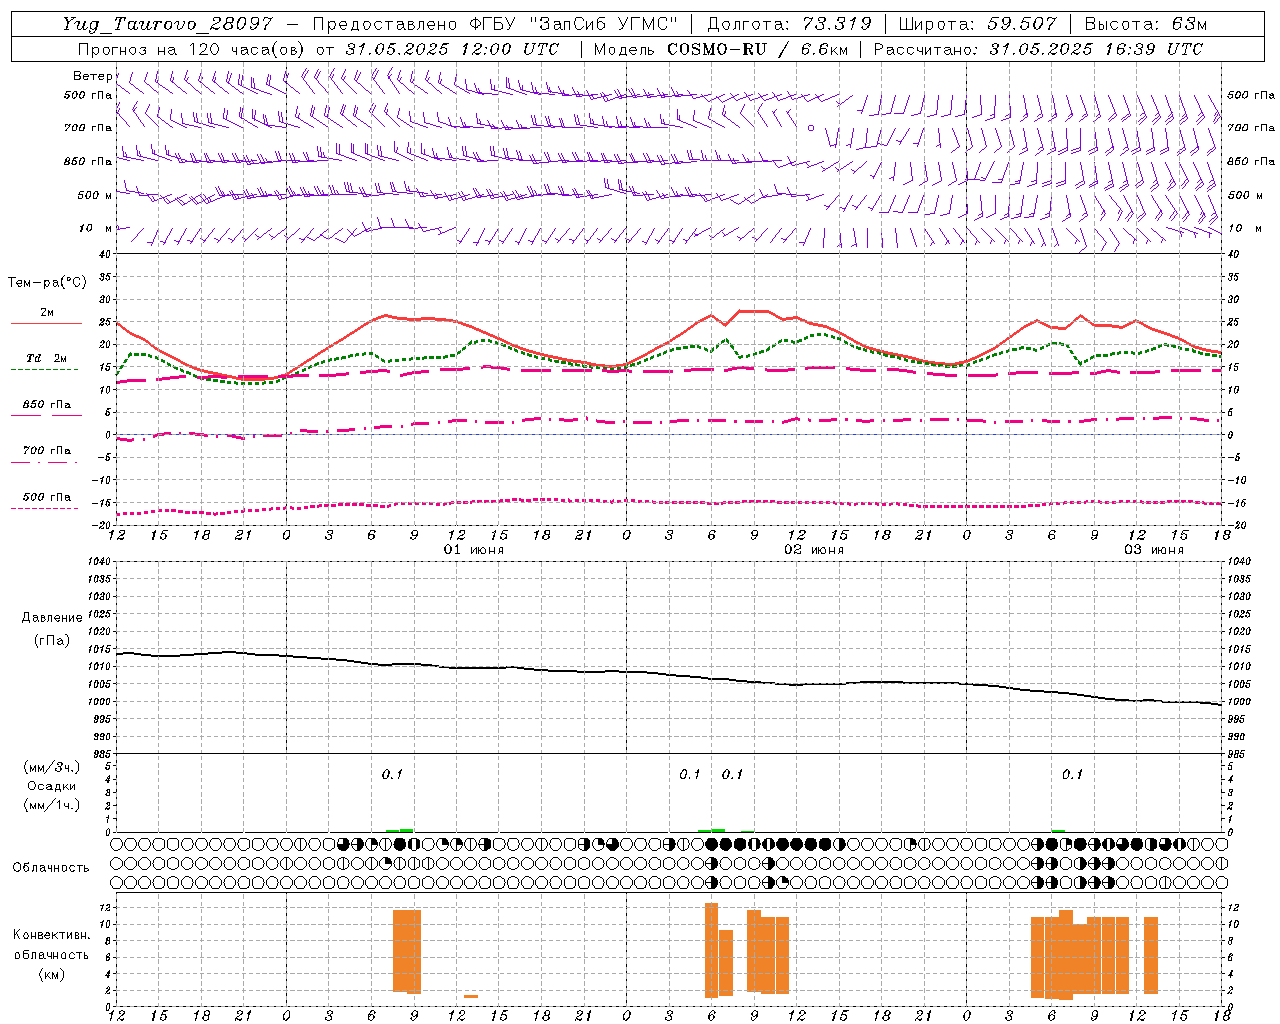Click the Td 2м legend label

[x=47, y=358]
